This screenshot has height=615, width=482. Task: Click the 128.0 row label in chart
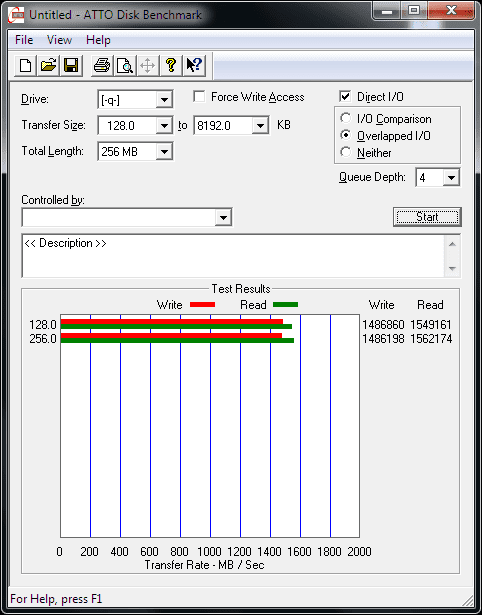[x=43, y=325]
